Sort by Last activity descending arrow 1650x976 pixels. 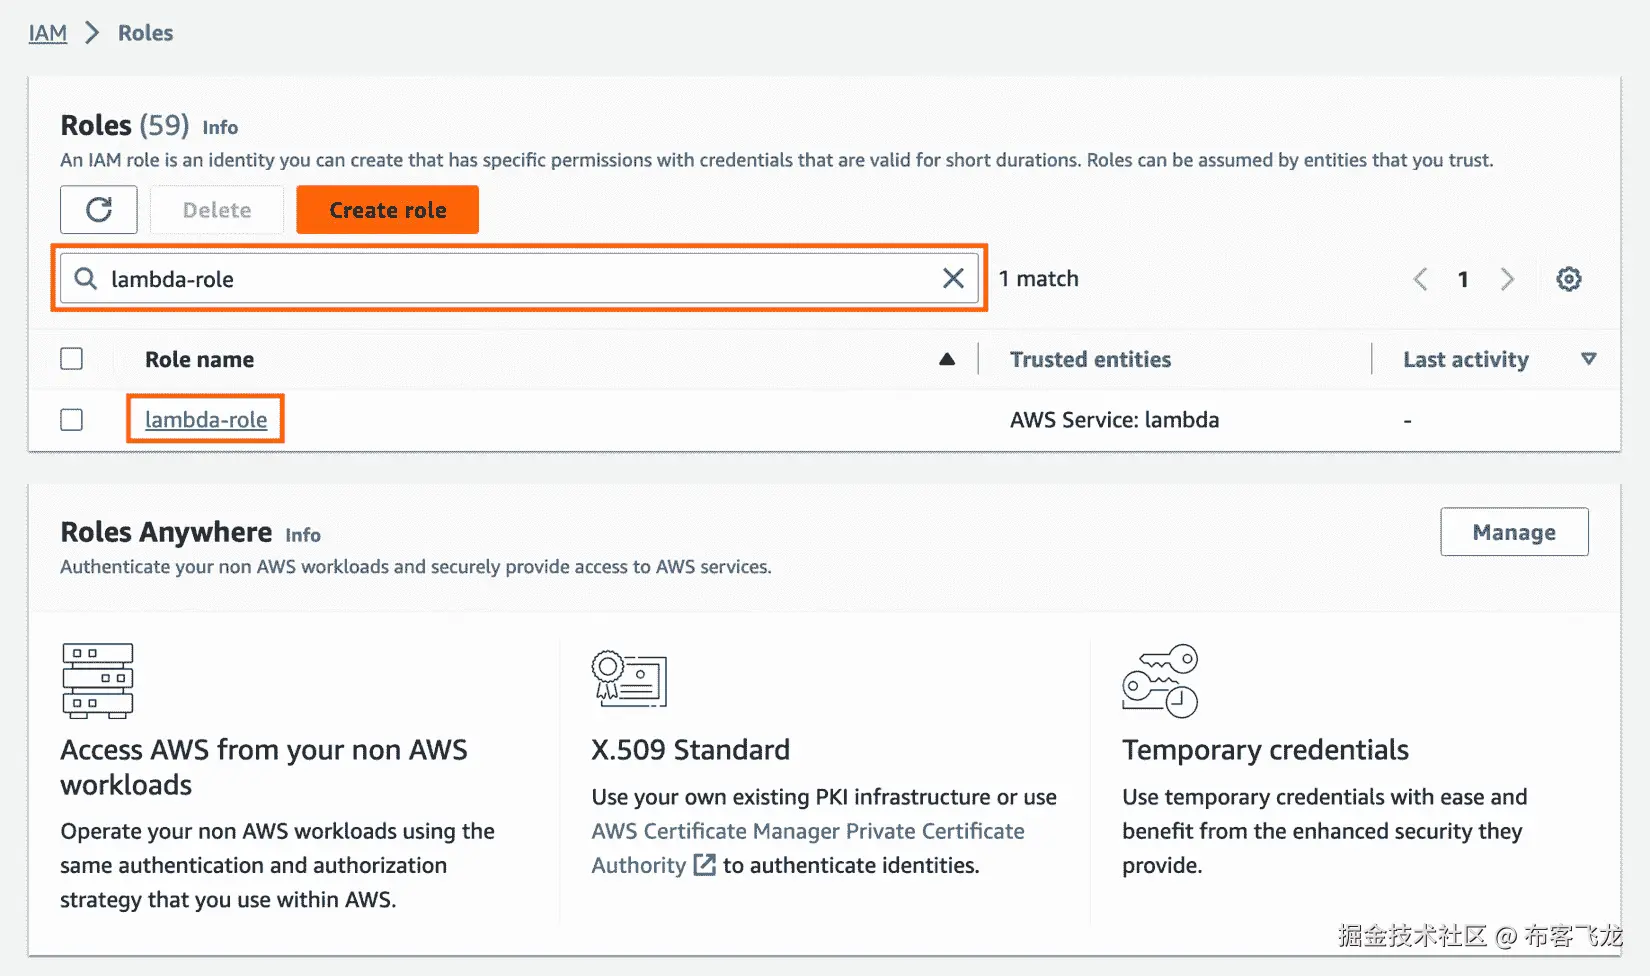pos(1588,359)
